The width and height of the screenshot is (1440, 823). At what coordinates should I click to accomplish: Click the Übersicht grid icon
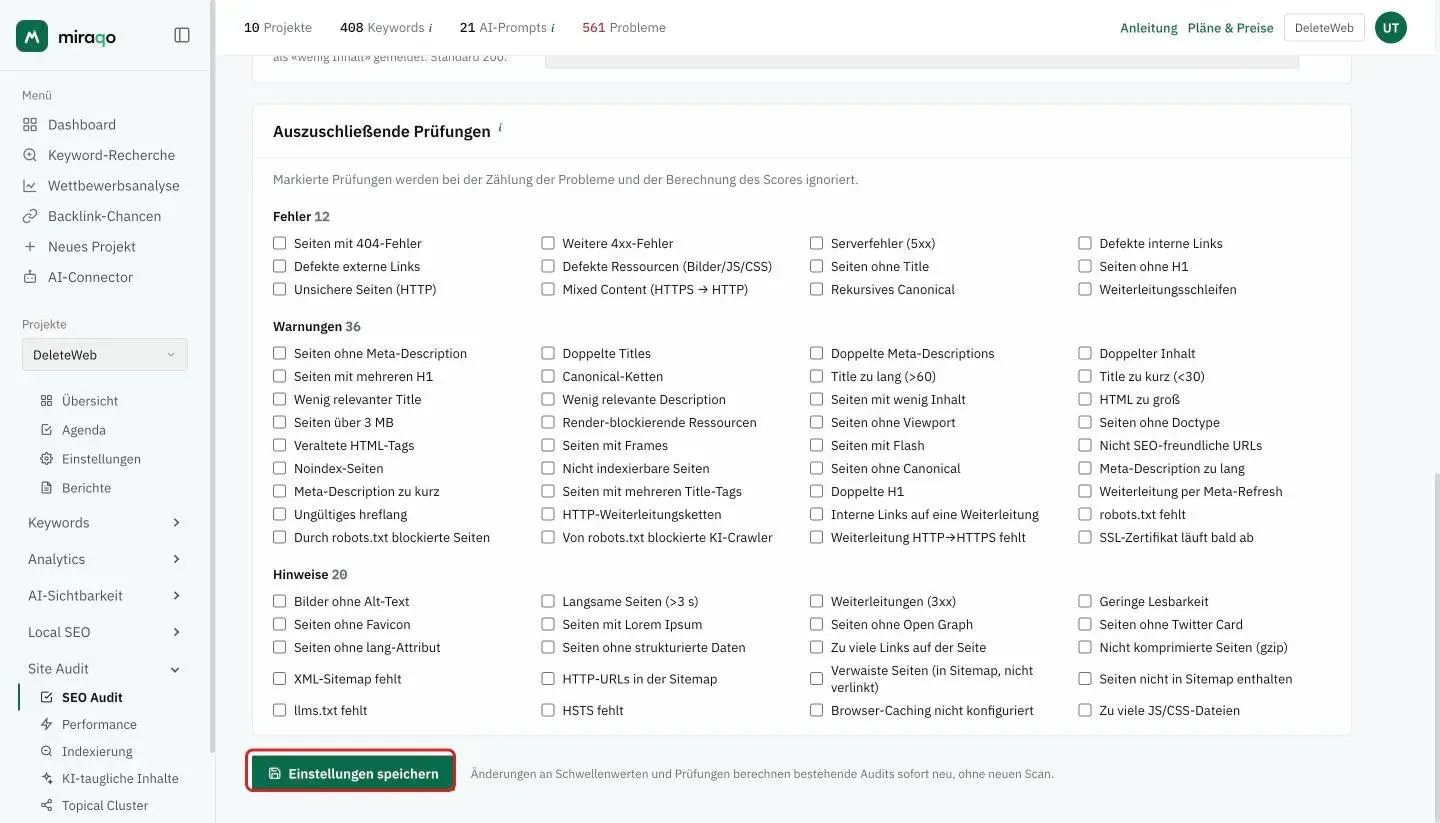46,401
